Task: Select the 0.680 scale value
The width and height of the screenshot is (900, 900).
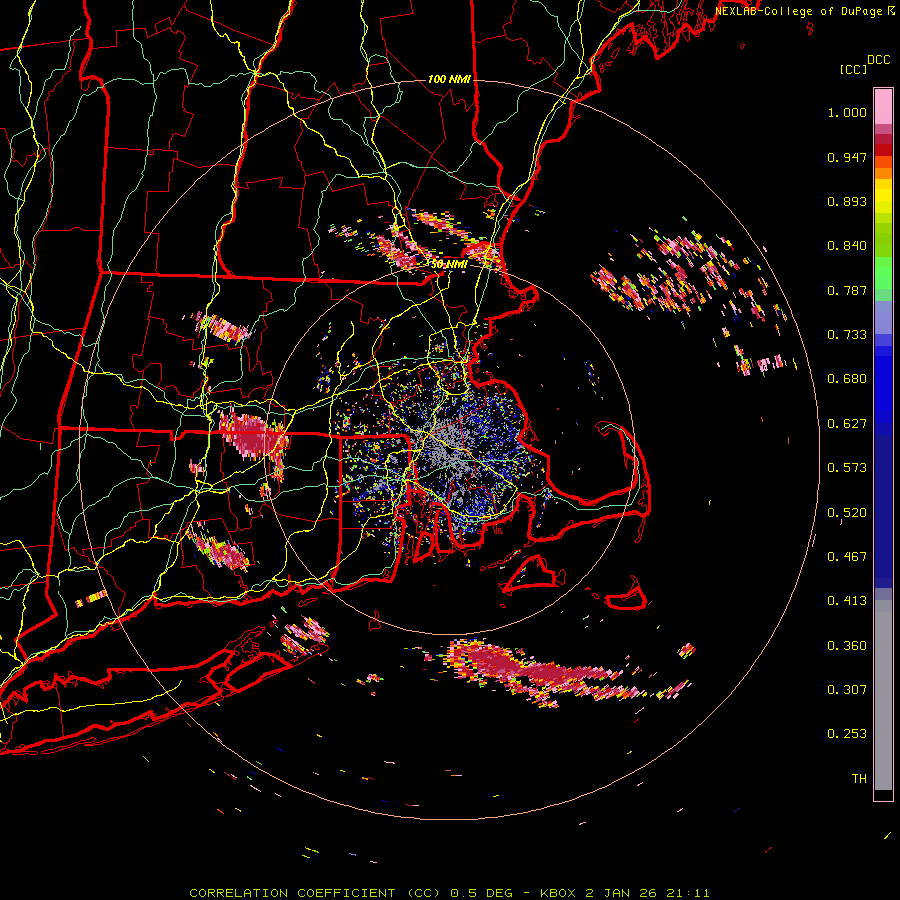Action: (847, 379)
